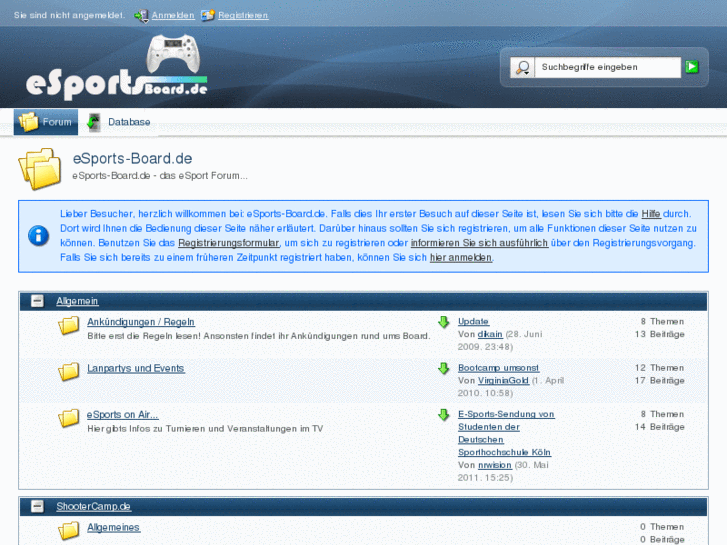Open the Lanpartys und Events board
This screenshot has width=727, height=545.
click(x=136, y=368)
